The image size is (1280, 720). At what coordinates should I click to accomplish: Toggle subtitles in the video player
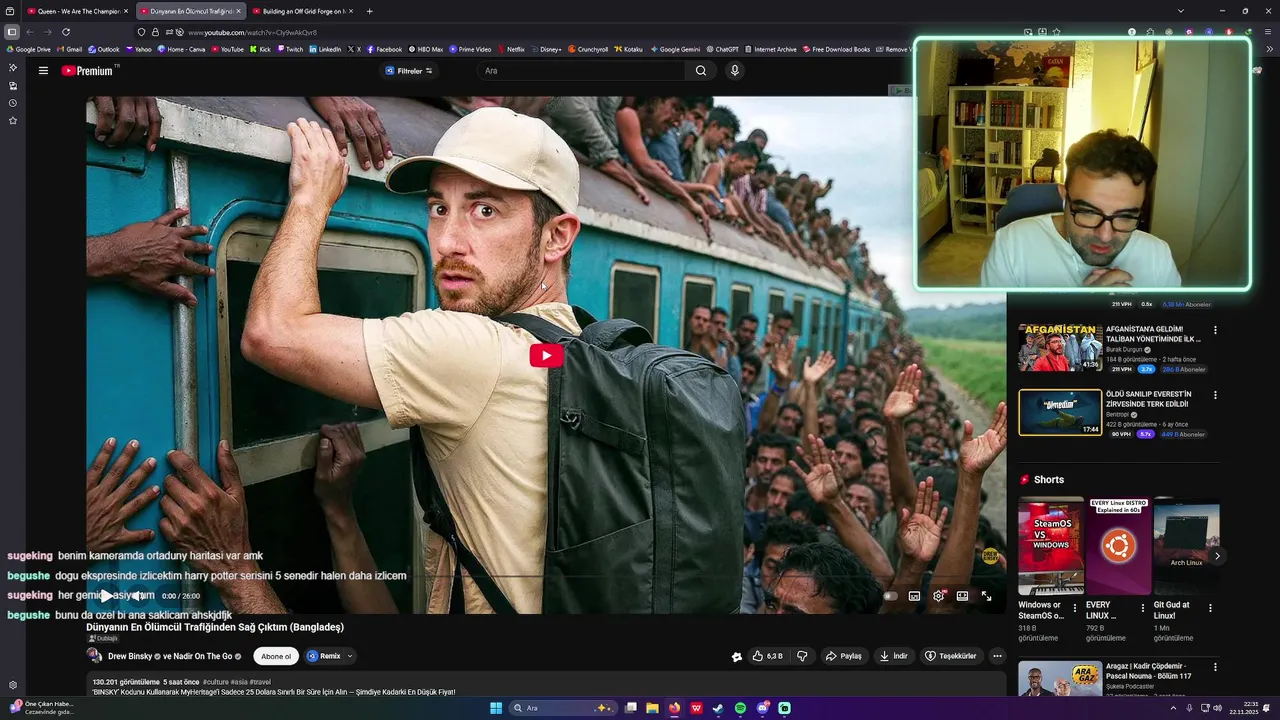pyautogui.click(x=914, y=596)
